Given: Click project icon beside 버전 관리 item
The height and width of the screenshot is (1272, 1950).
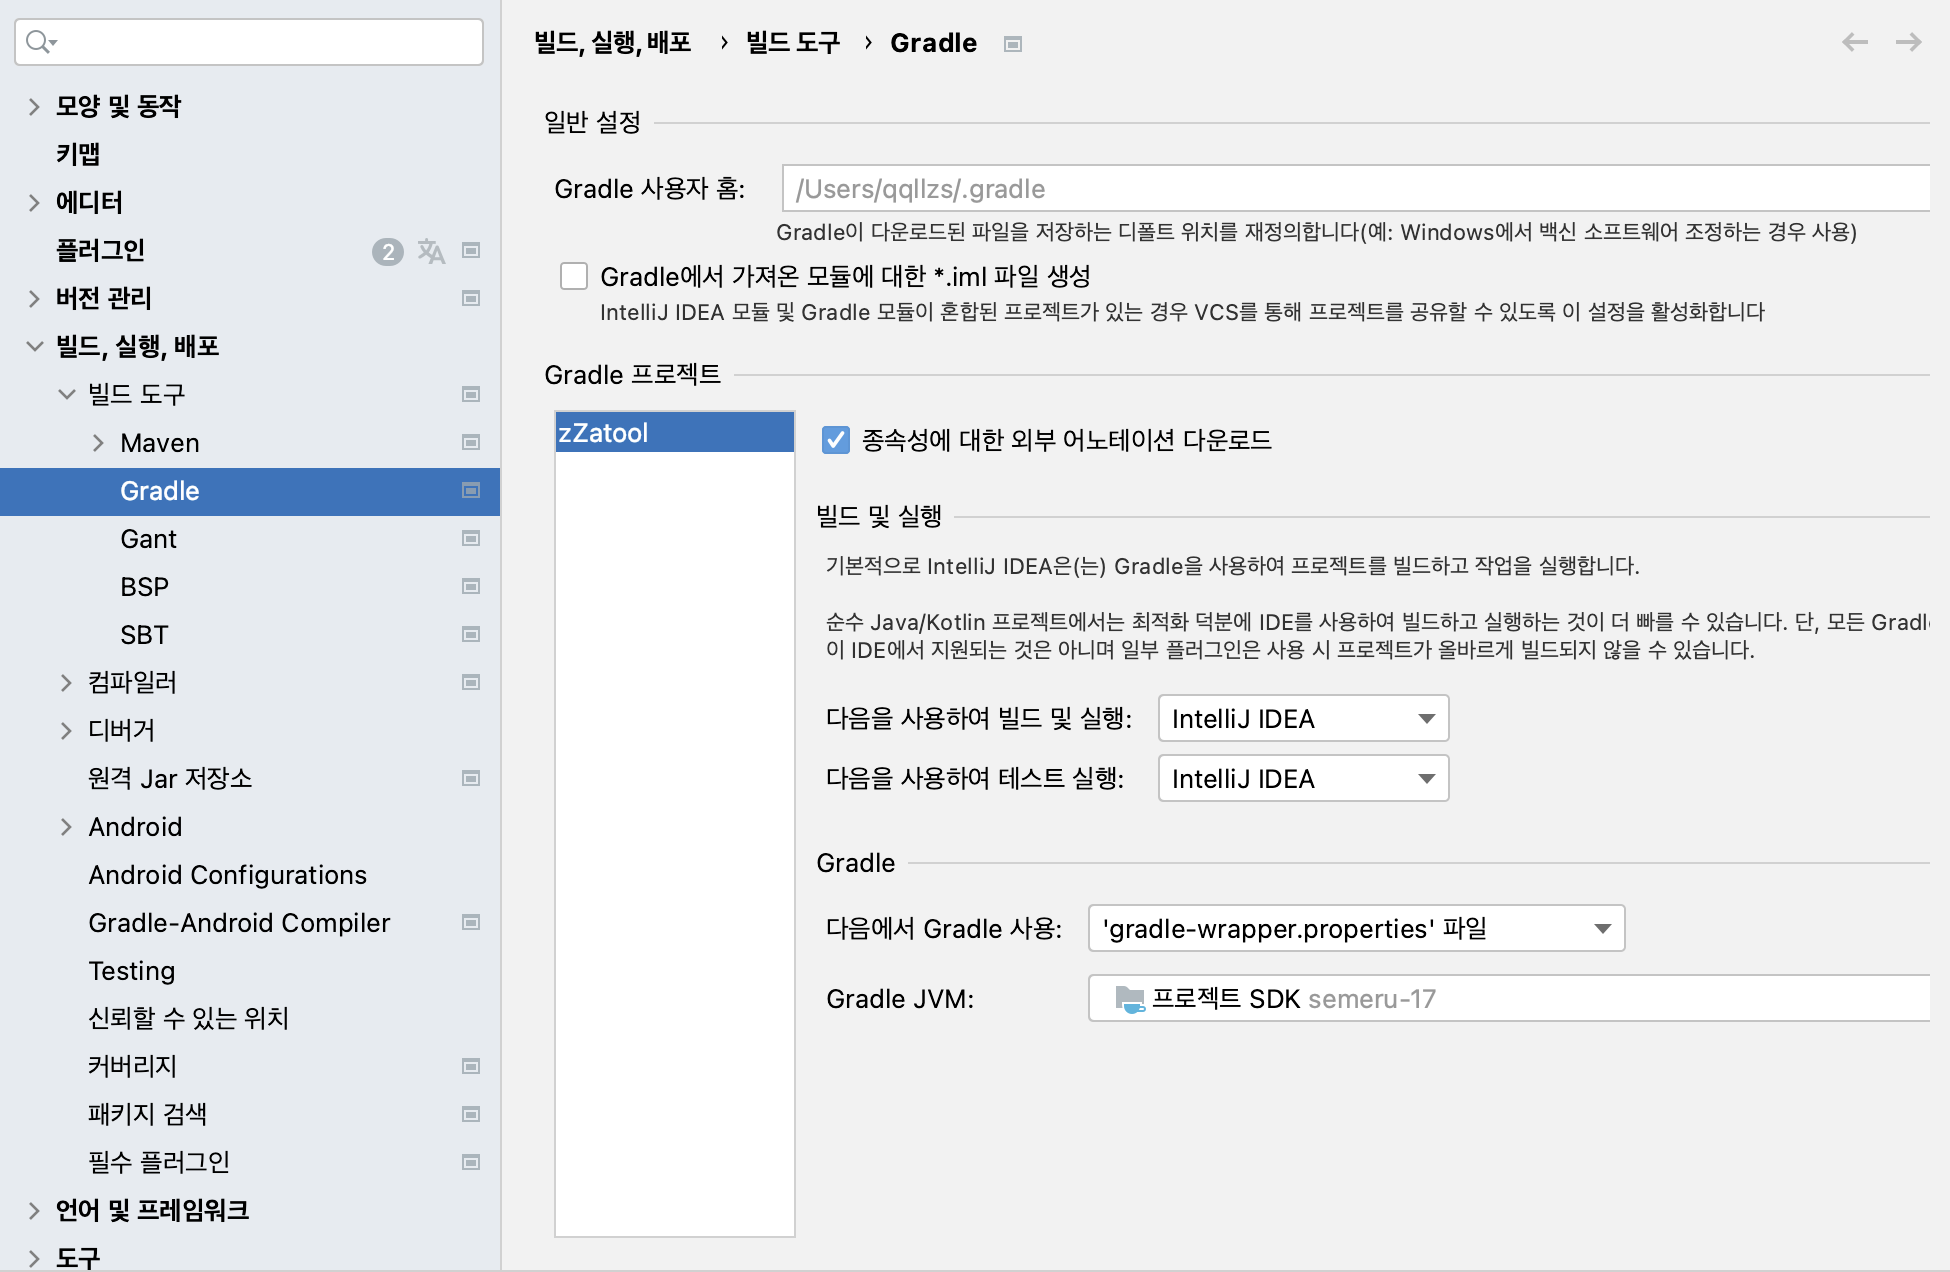Looking at the screenshot, I should point(471,298).
